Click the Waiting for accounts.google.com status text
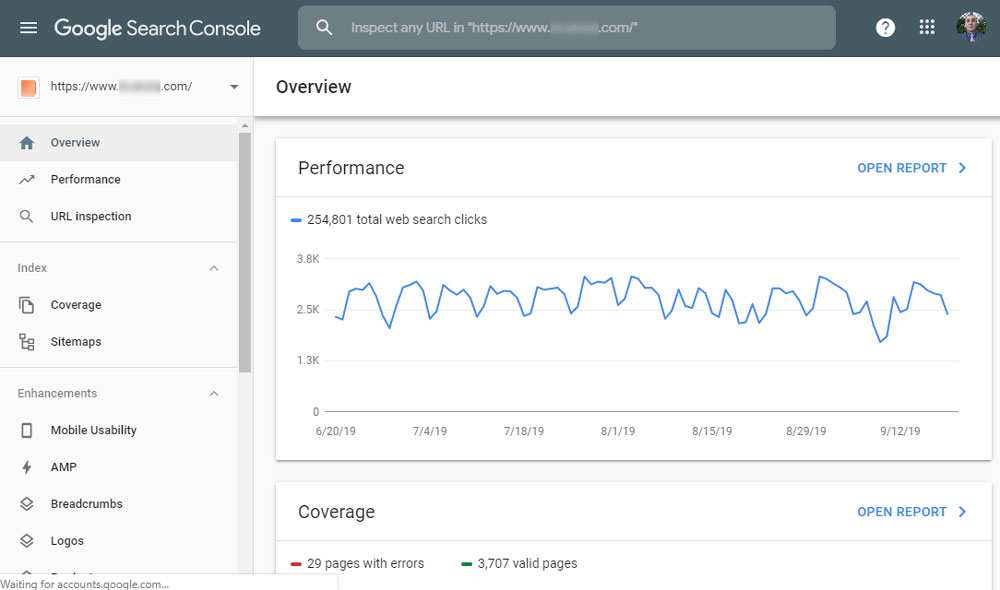The height and width of the screenshot is (590, 1000). [x=84, y=584]
